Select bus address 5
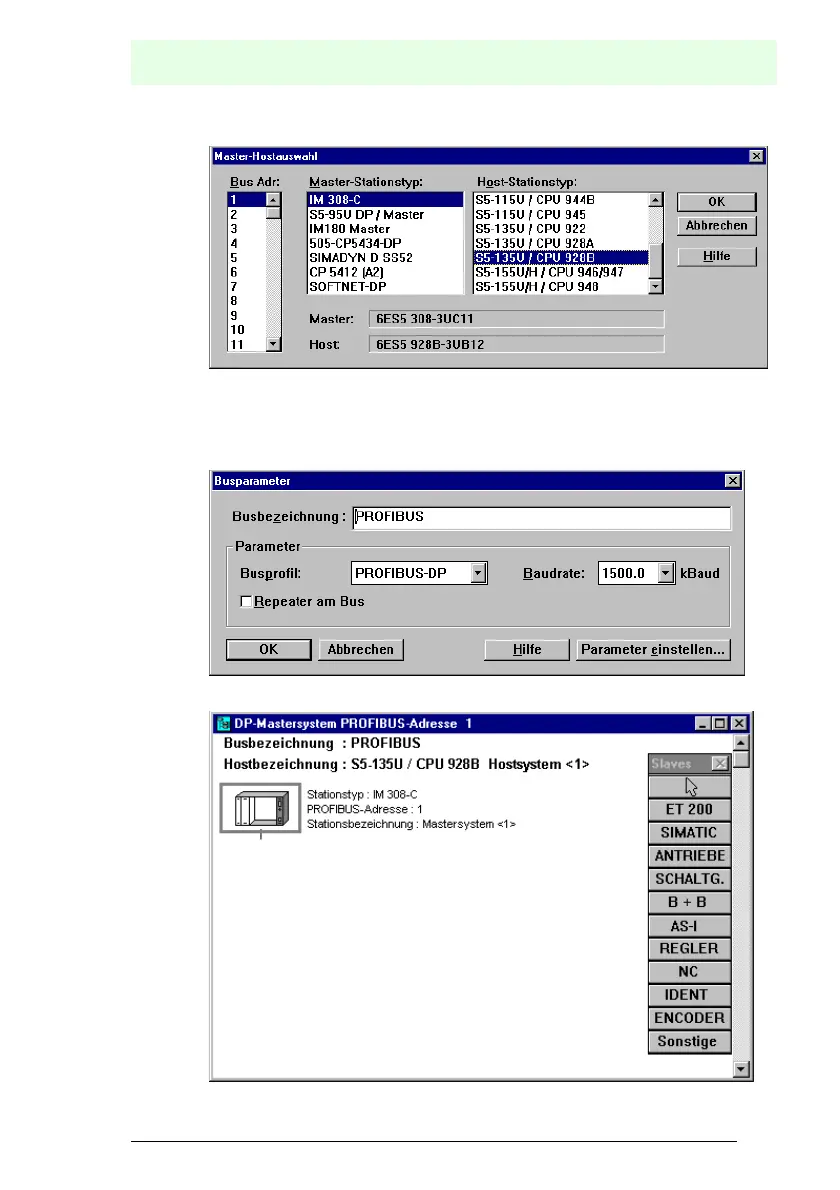Image resolution: width=840 pixels, height=1190 pixels. click(247, 258)
